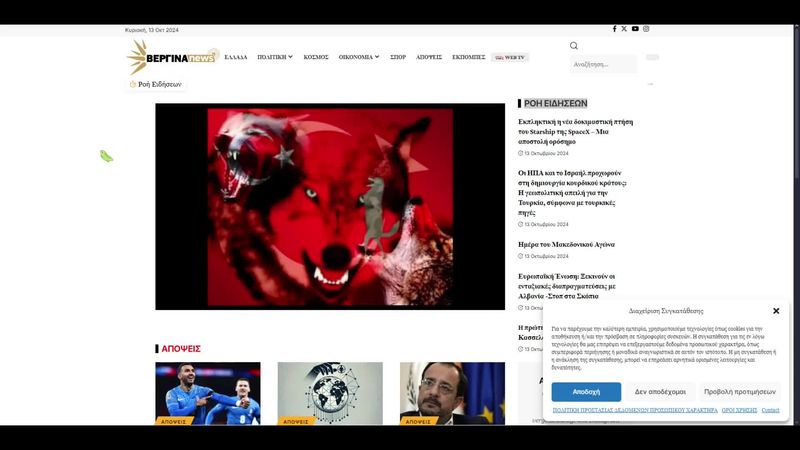Image resolution: width=800 pixels, height=450 pixels.
Task: Go to the WEB TV section
Action: [x=509, y=57]
